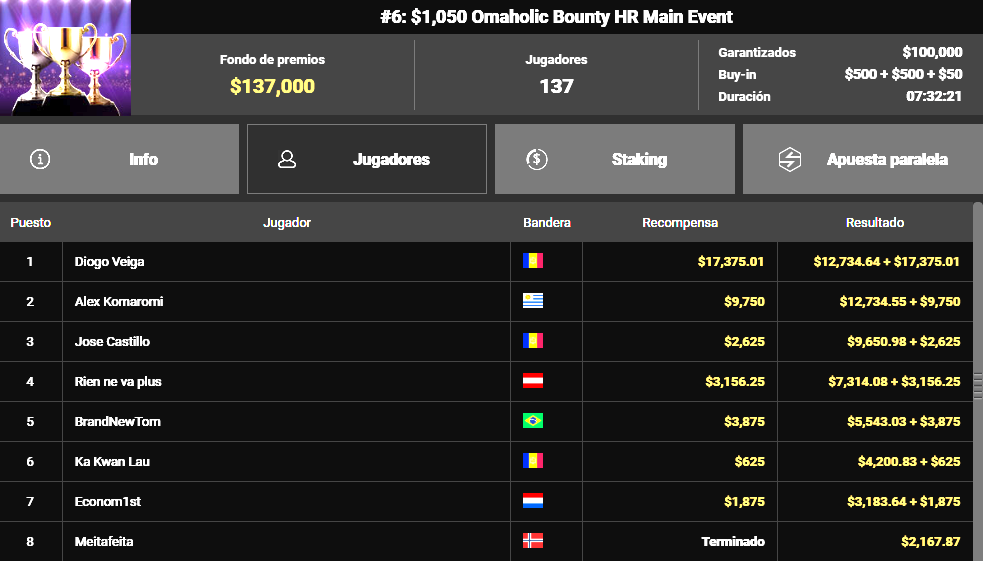Sort by the Recompensa column header

(680, 222)
